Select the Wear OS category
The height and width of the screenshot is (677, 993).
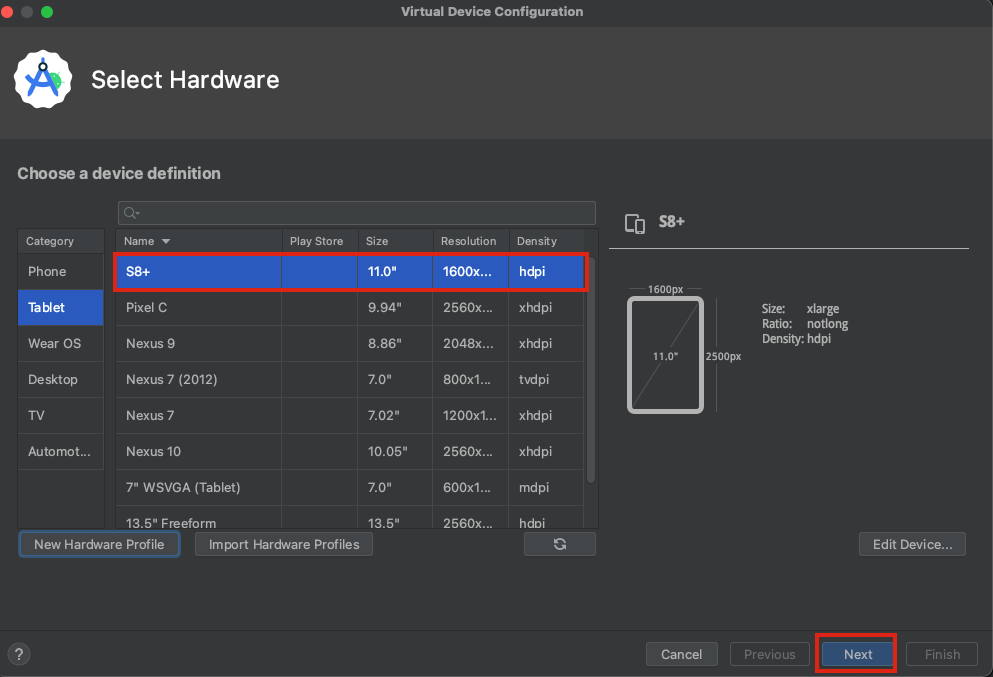[61, 344]
